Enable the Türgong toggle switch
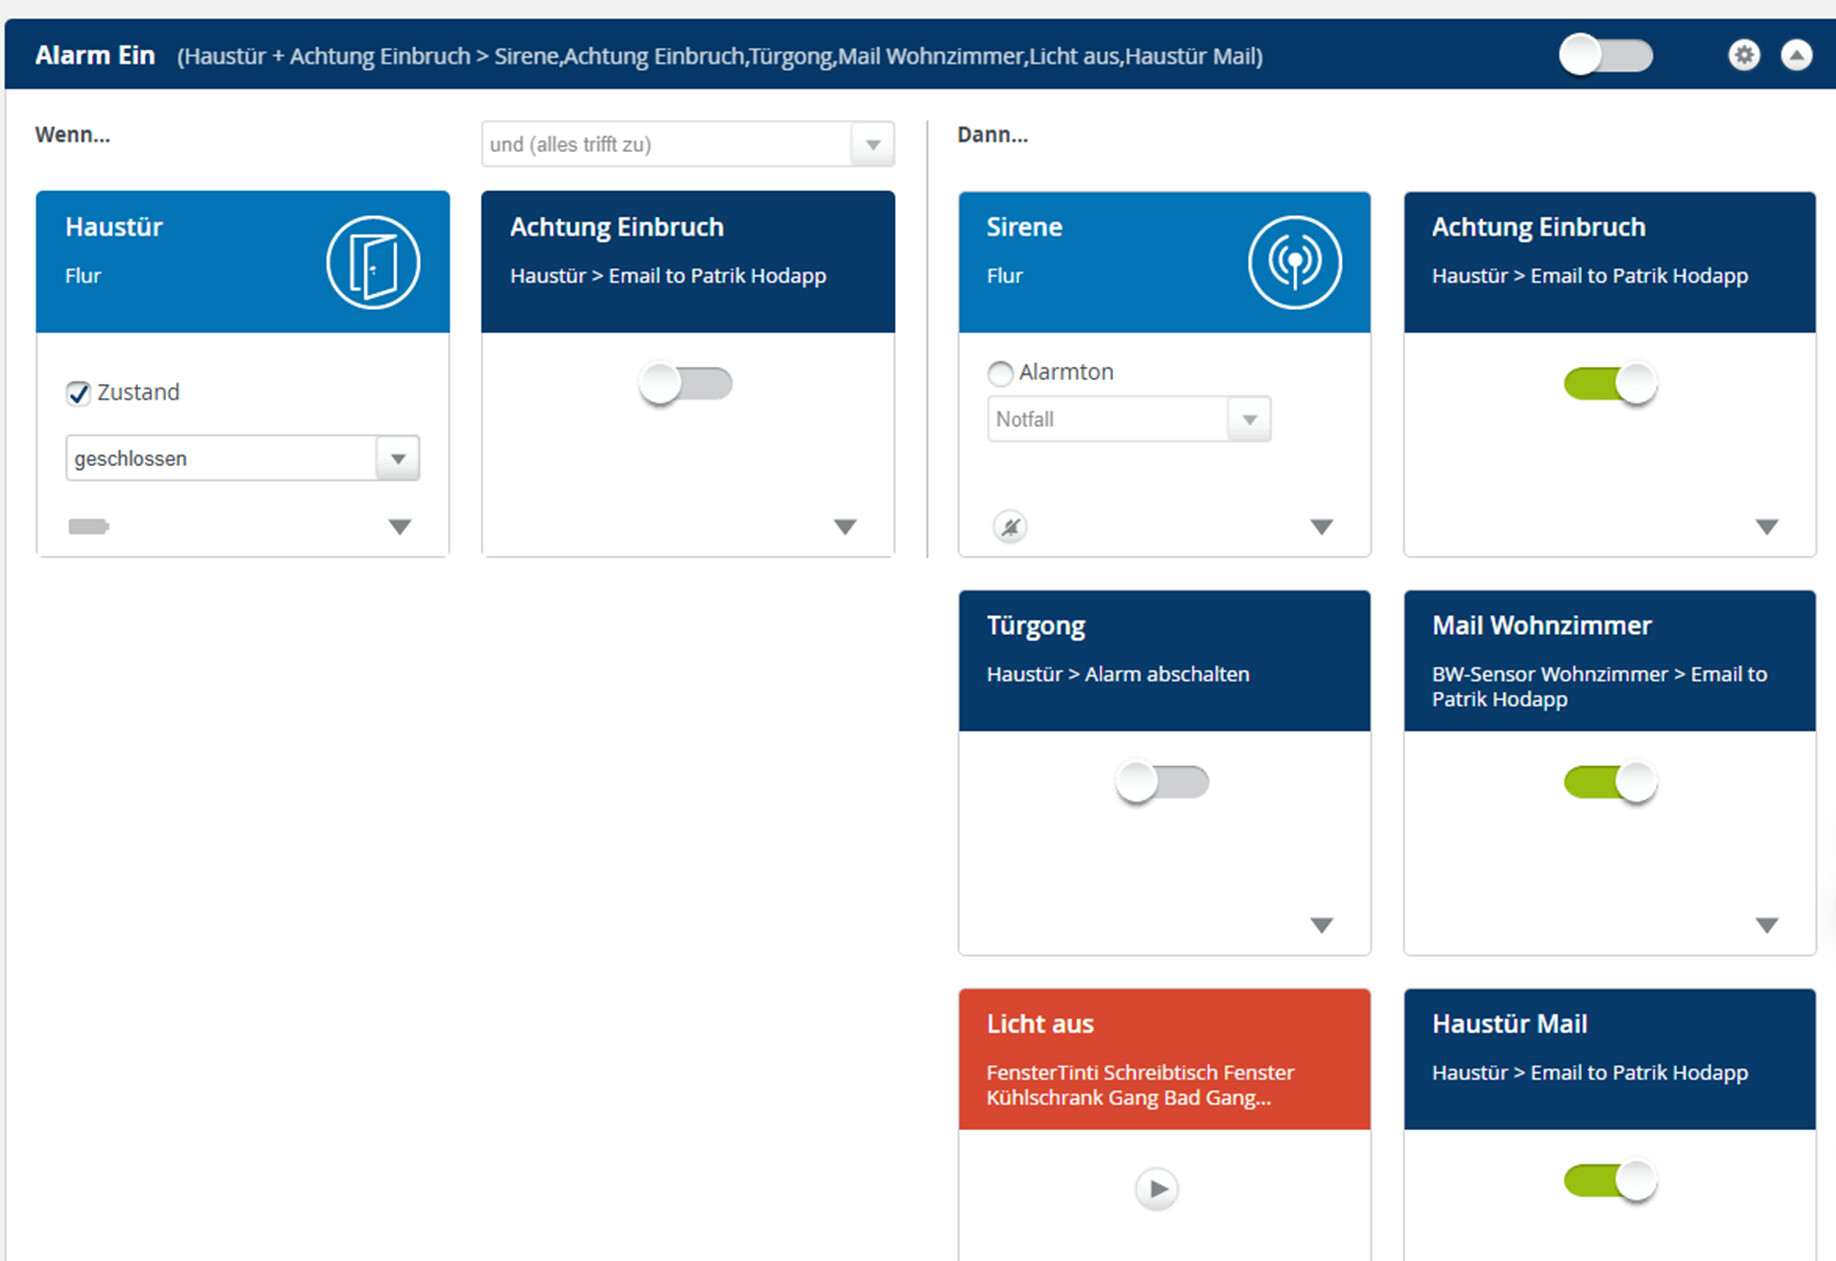1836x1261 pixels. (x=1162, y=782)
